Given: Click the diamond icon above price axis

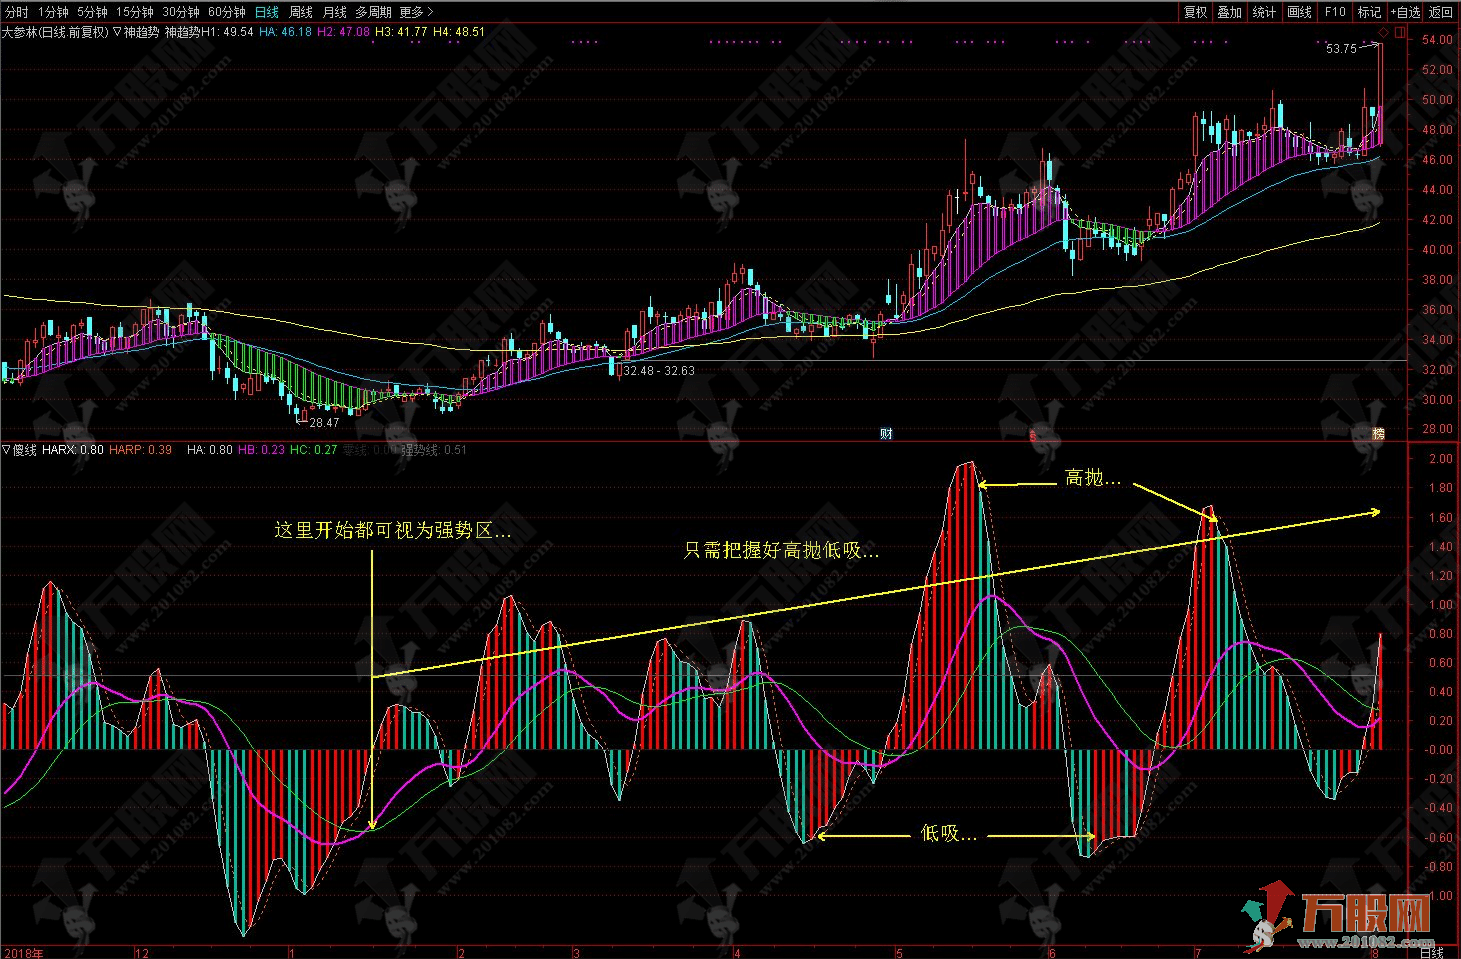Looking at the screenshot, I should point(1383,33).
